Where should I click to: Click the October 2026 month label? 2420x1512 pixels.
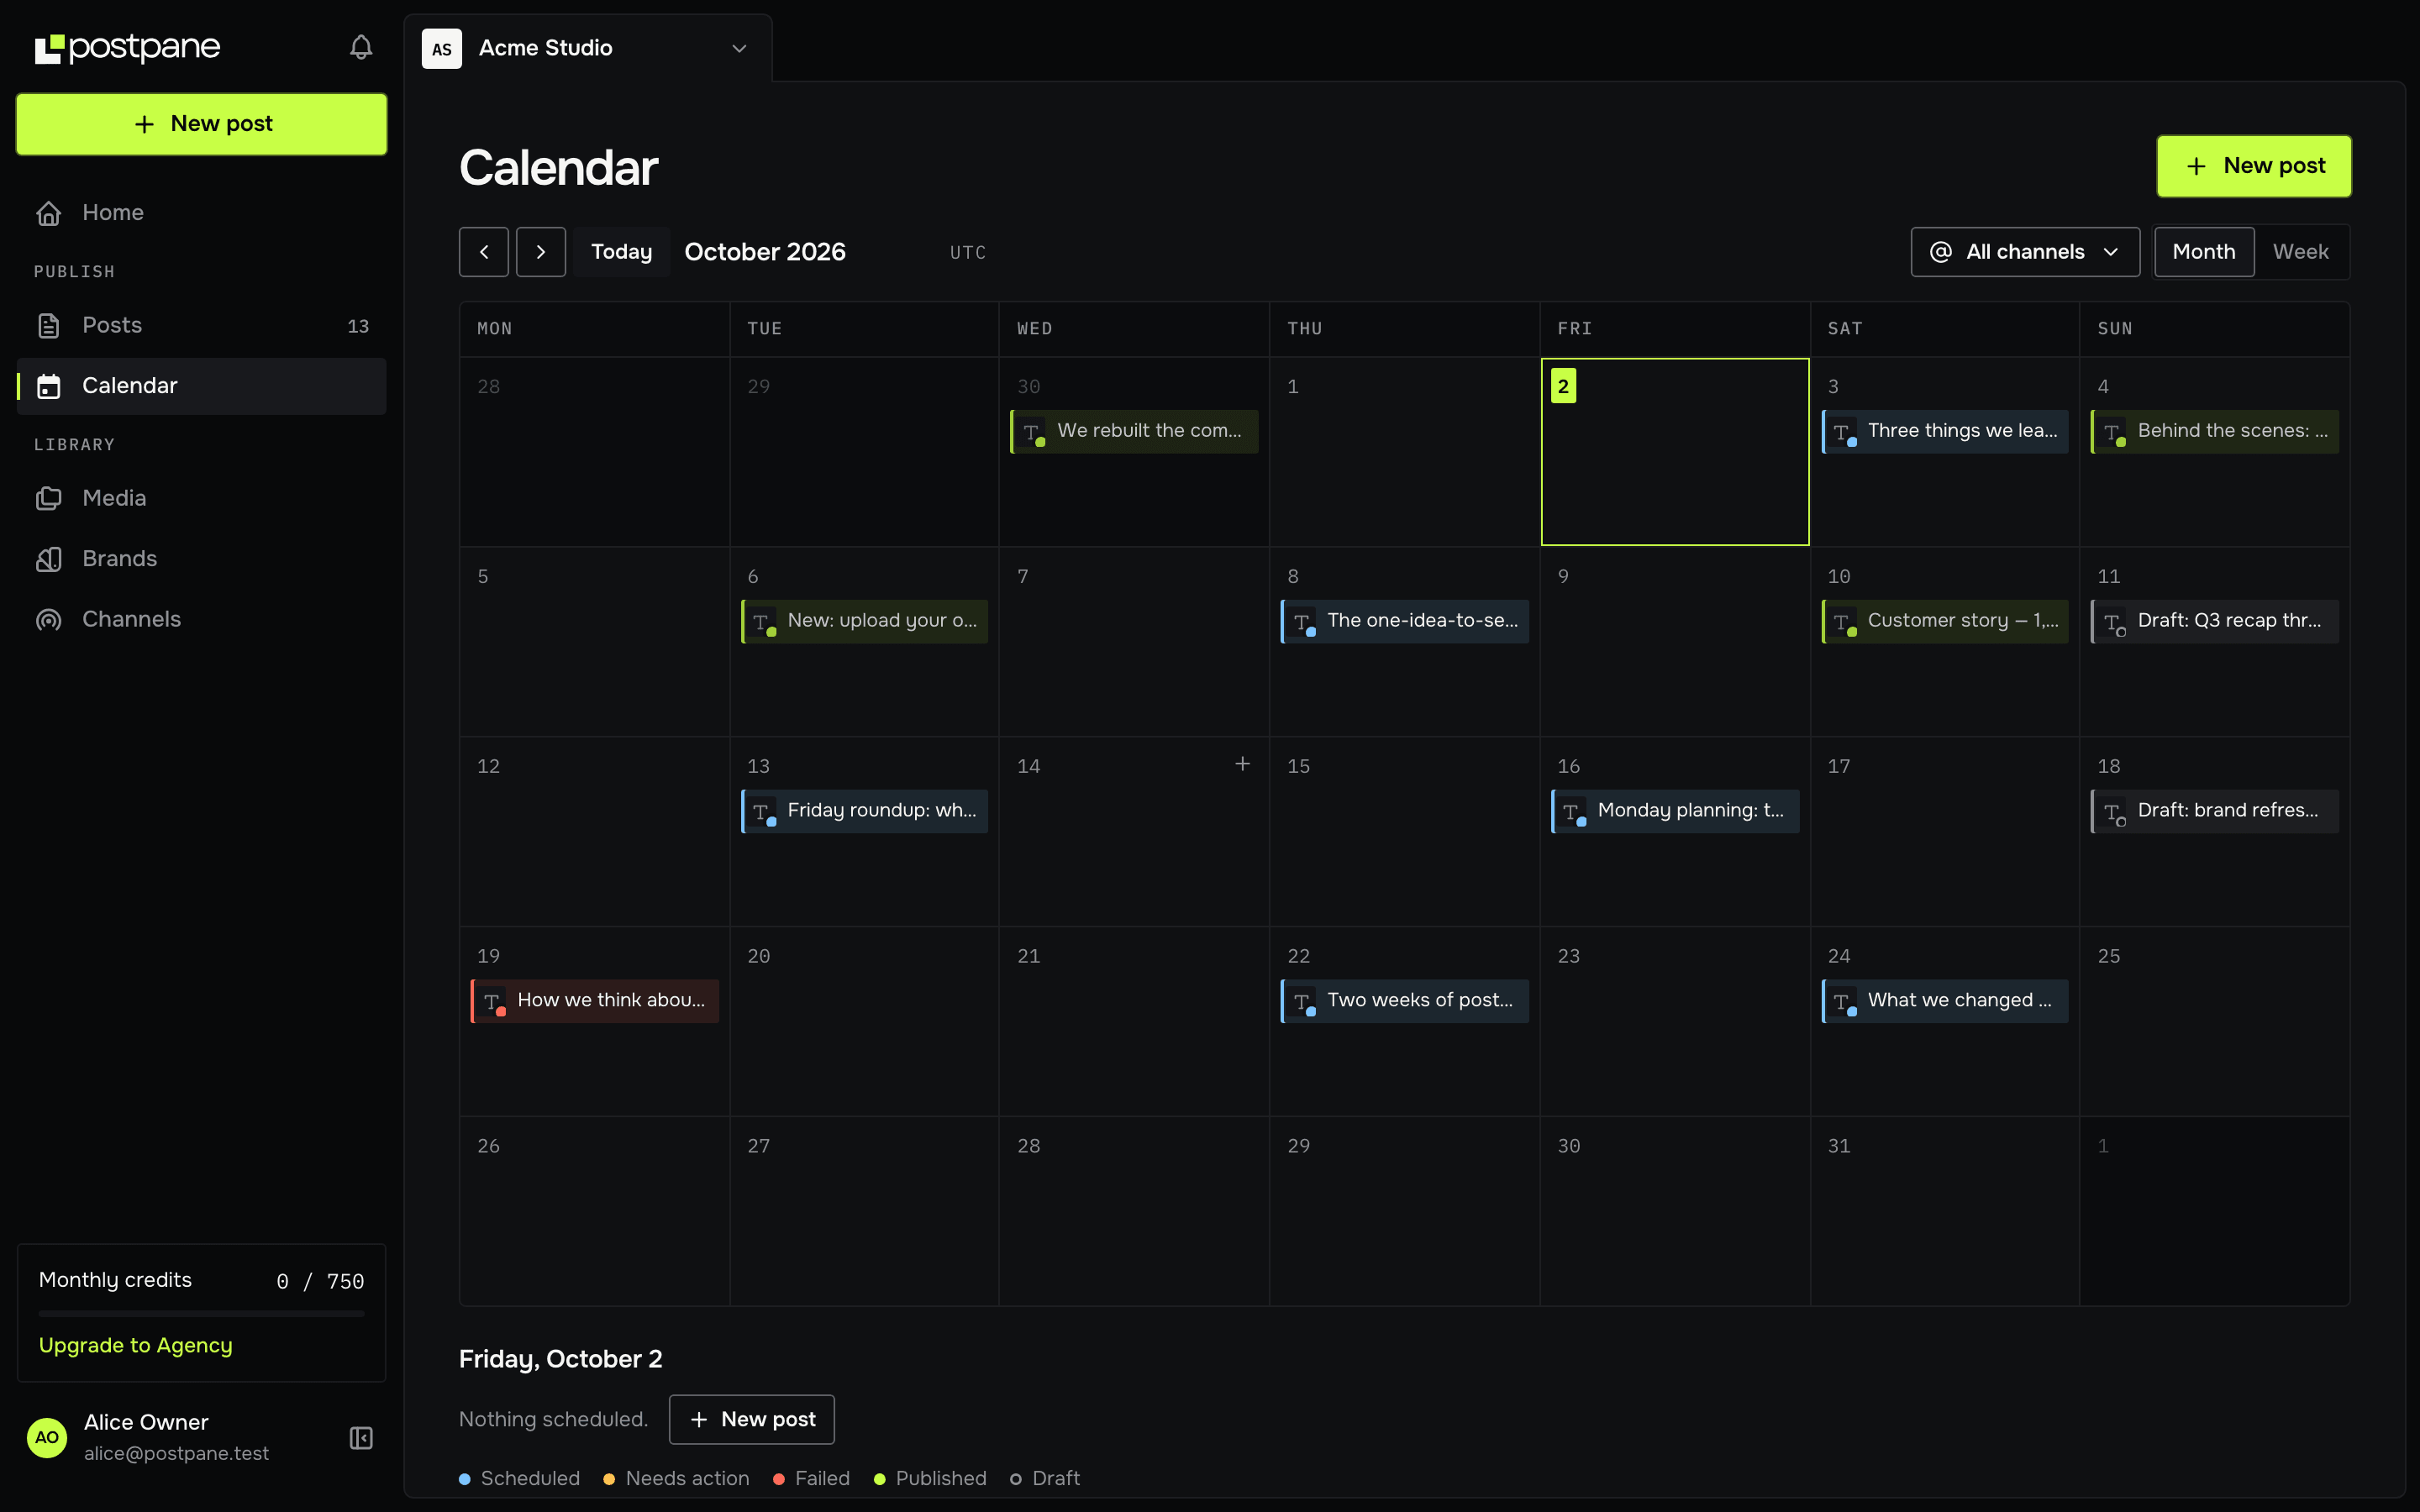point(765,252)
